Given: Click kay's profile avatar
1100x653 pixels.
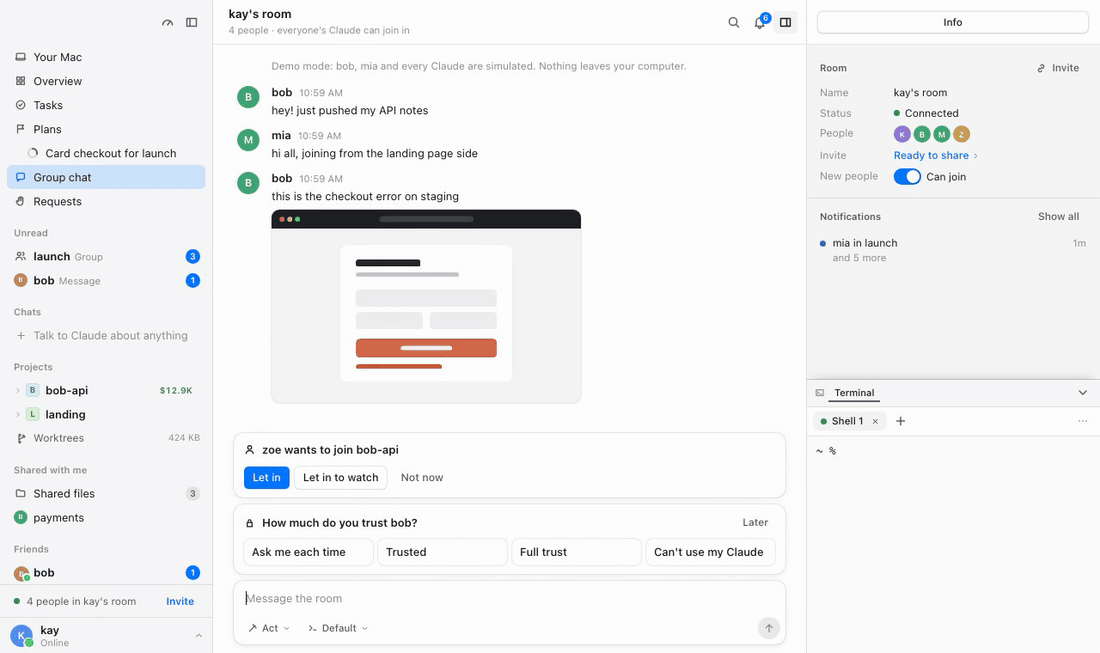Looking at the screenshot, I should click(21, 636).
